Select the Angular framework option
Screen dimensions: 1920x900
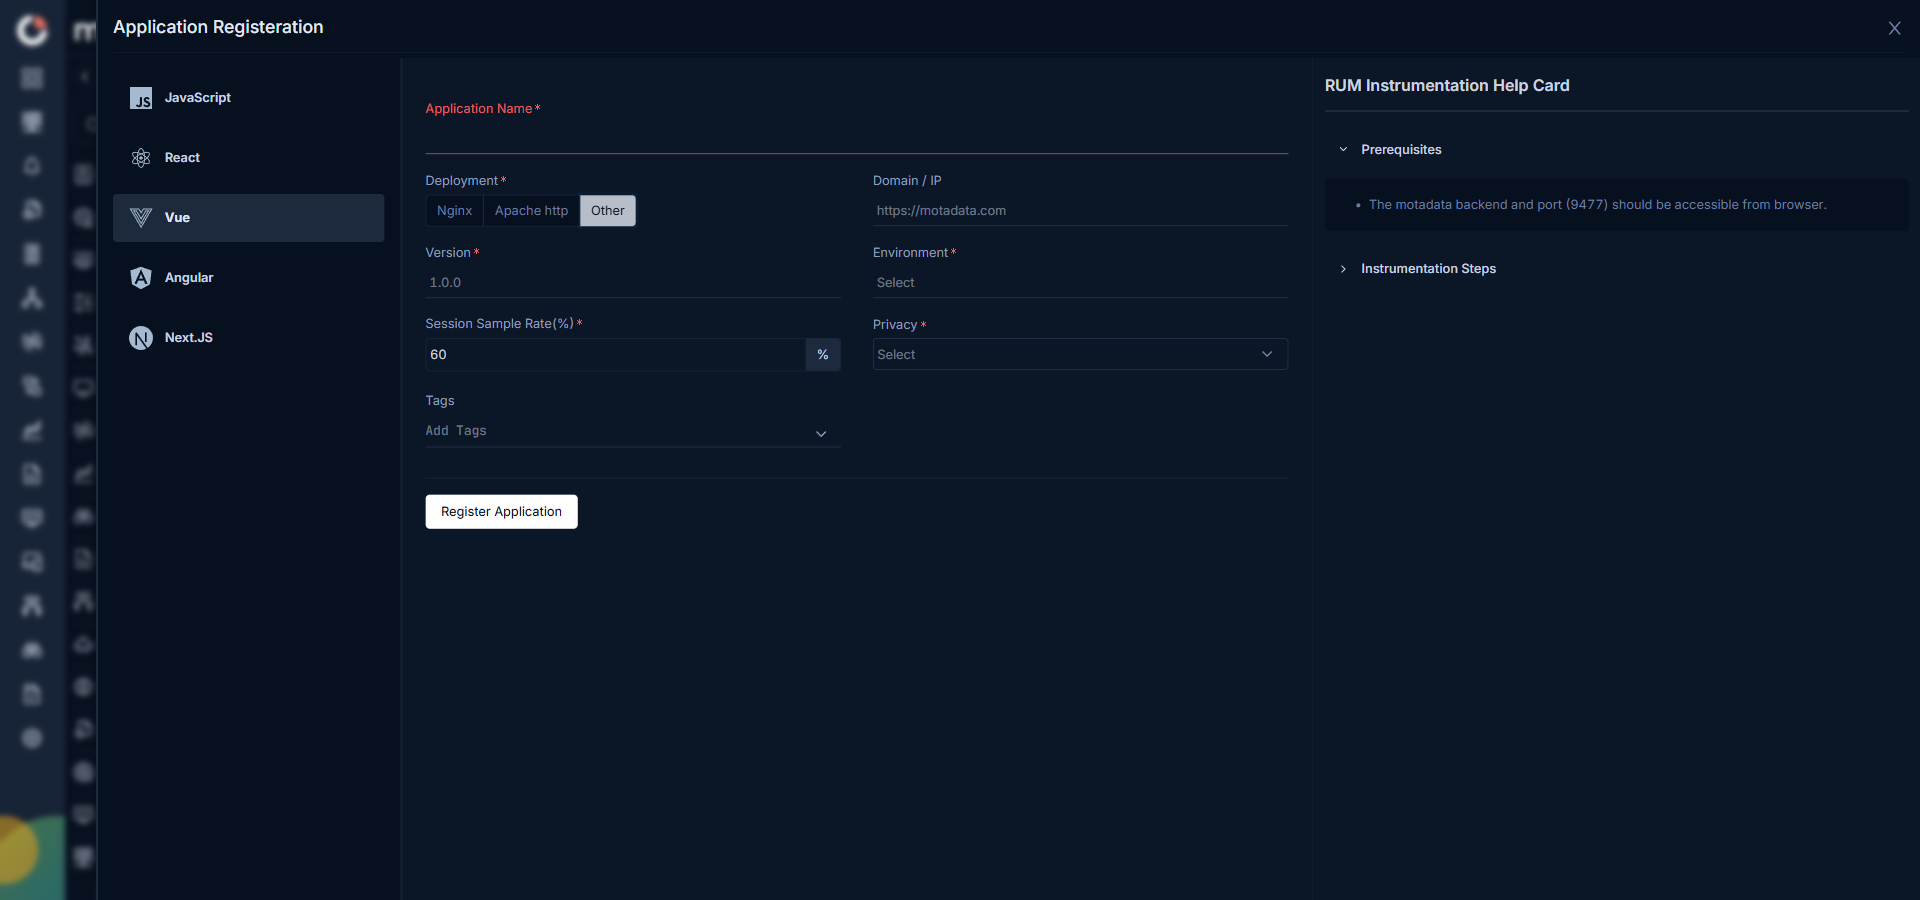(248, 278)
